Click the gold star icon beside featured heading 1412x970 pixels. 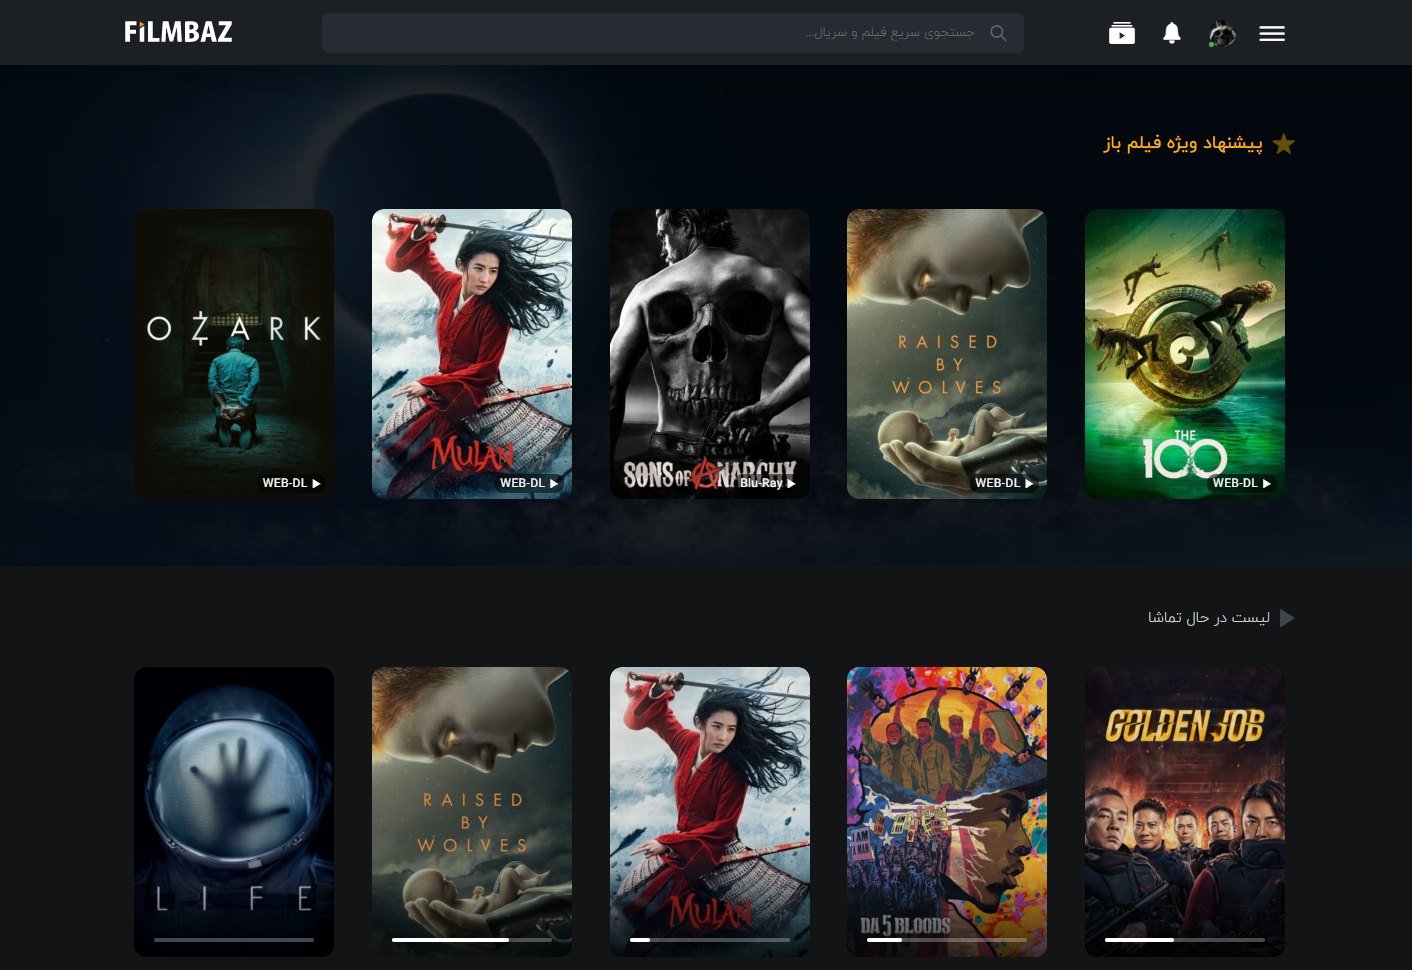point(1284,144)
